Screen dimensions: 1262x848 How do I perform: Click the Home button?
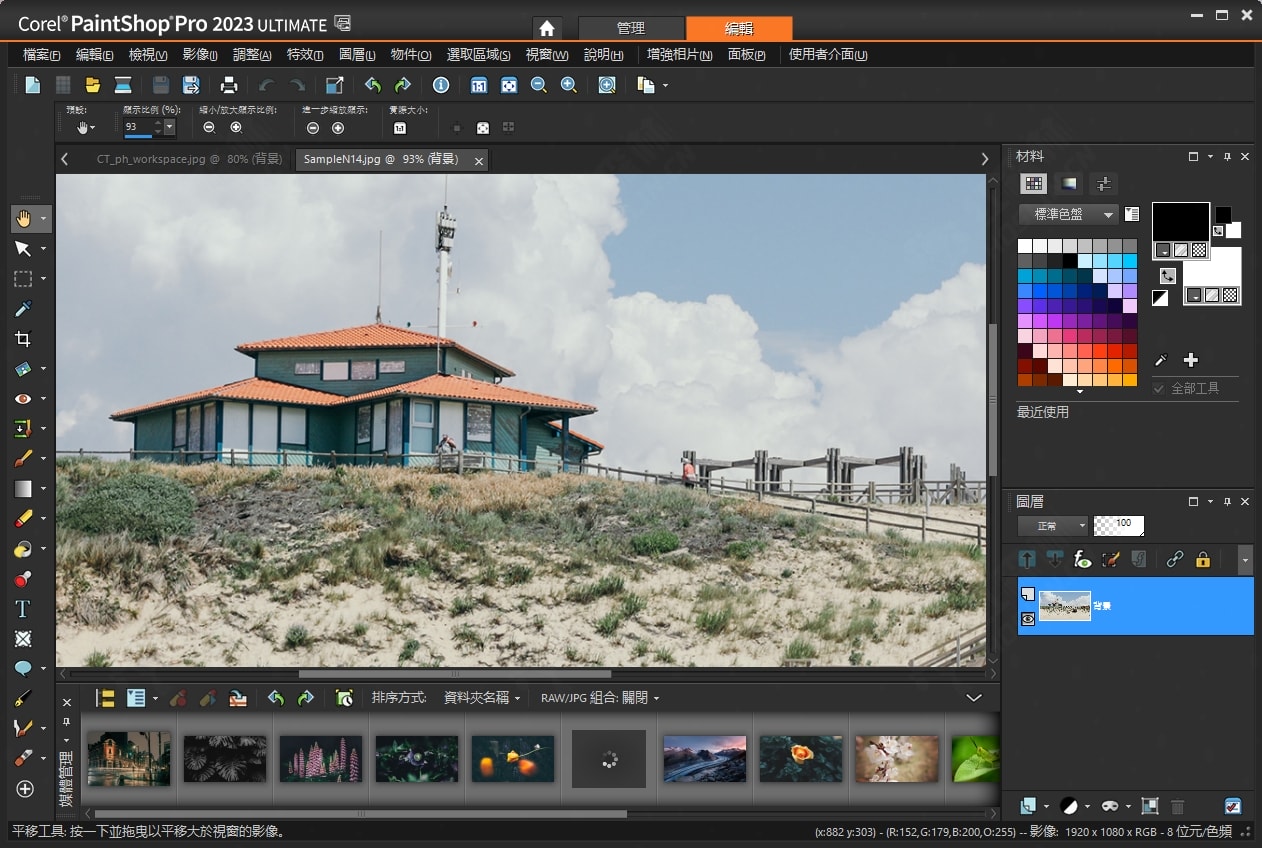tap(546, 28)
